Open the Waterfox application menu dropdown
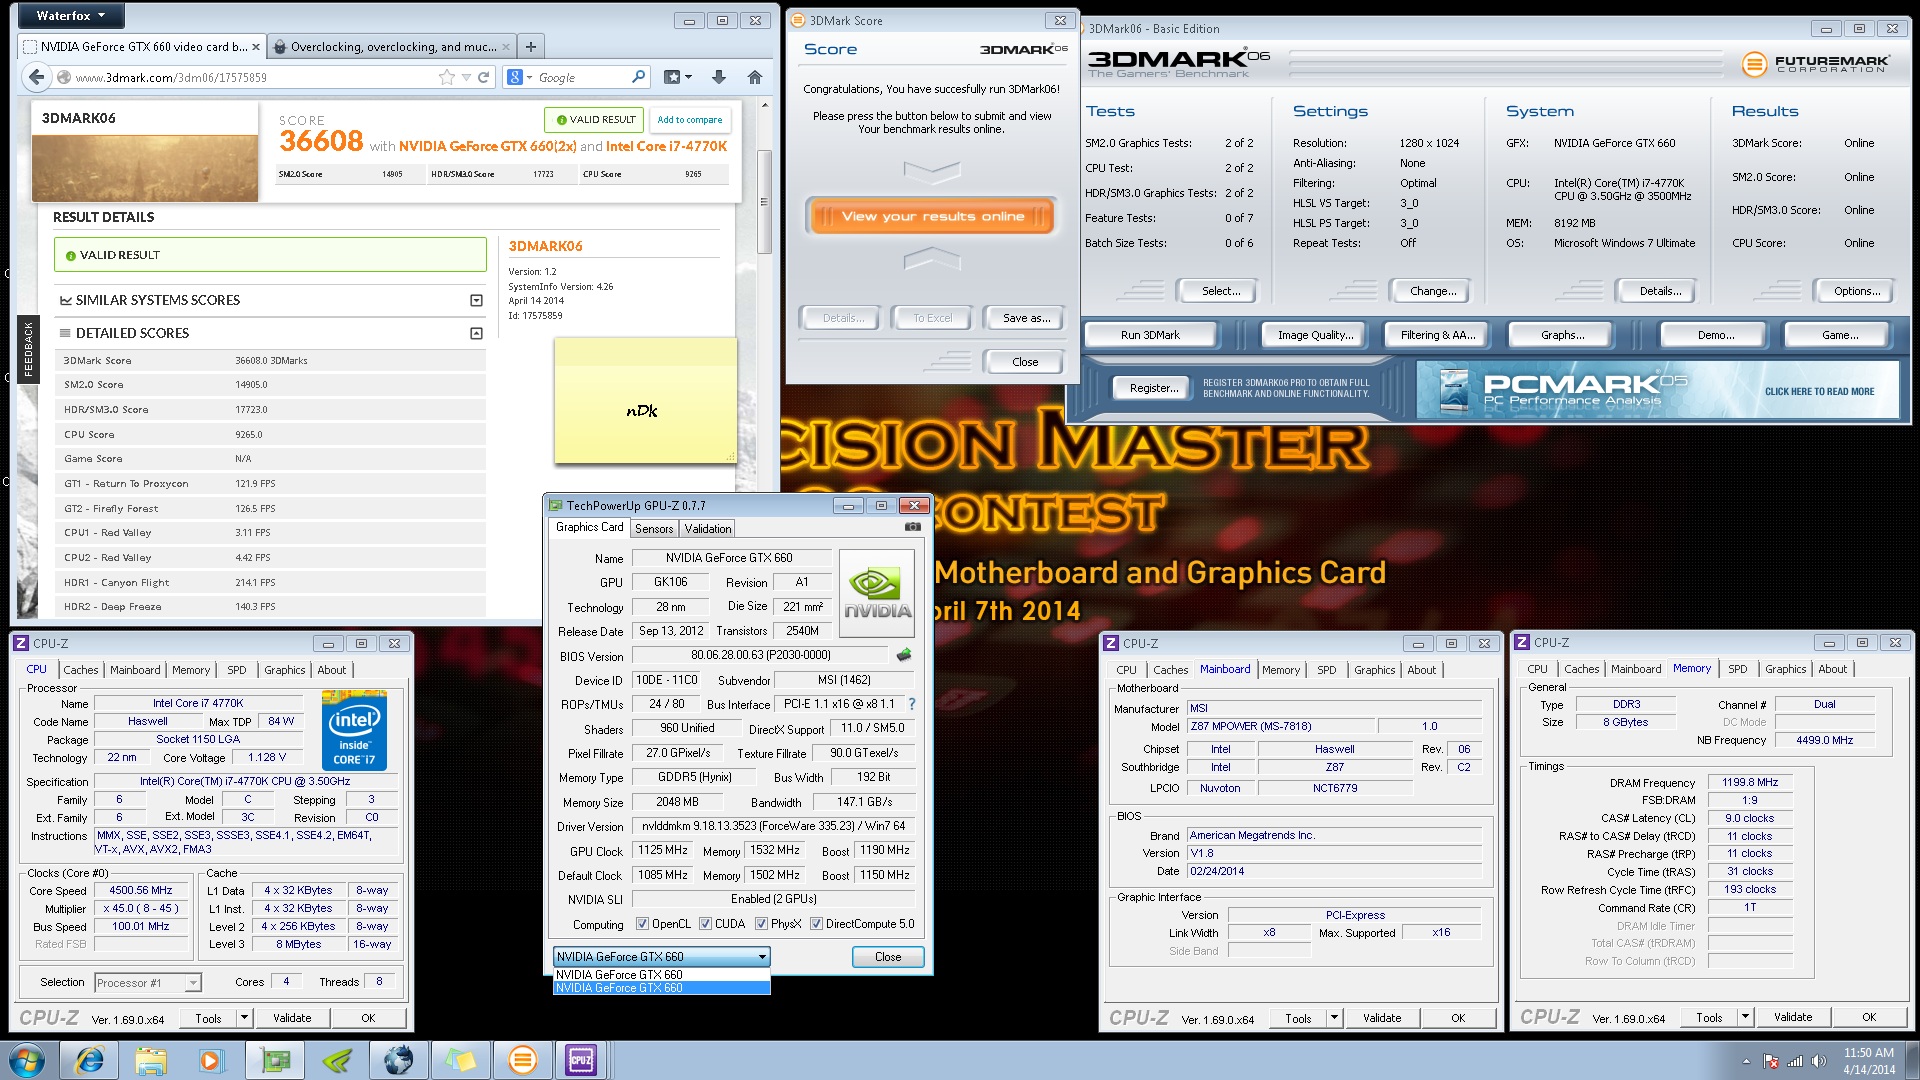The image size is (1920, 1080). [69, 15]
